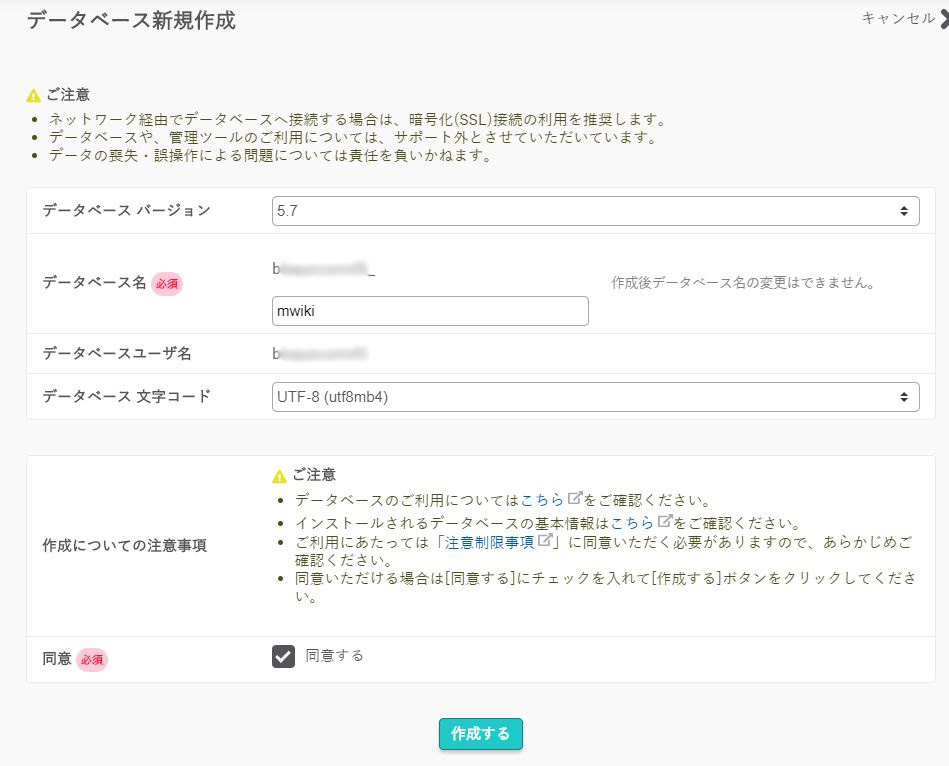Screen dimensions: 949x766
Task: Open the こちら link for データベースの基本情報
Action: click(632, 523)
